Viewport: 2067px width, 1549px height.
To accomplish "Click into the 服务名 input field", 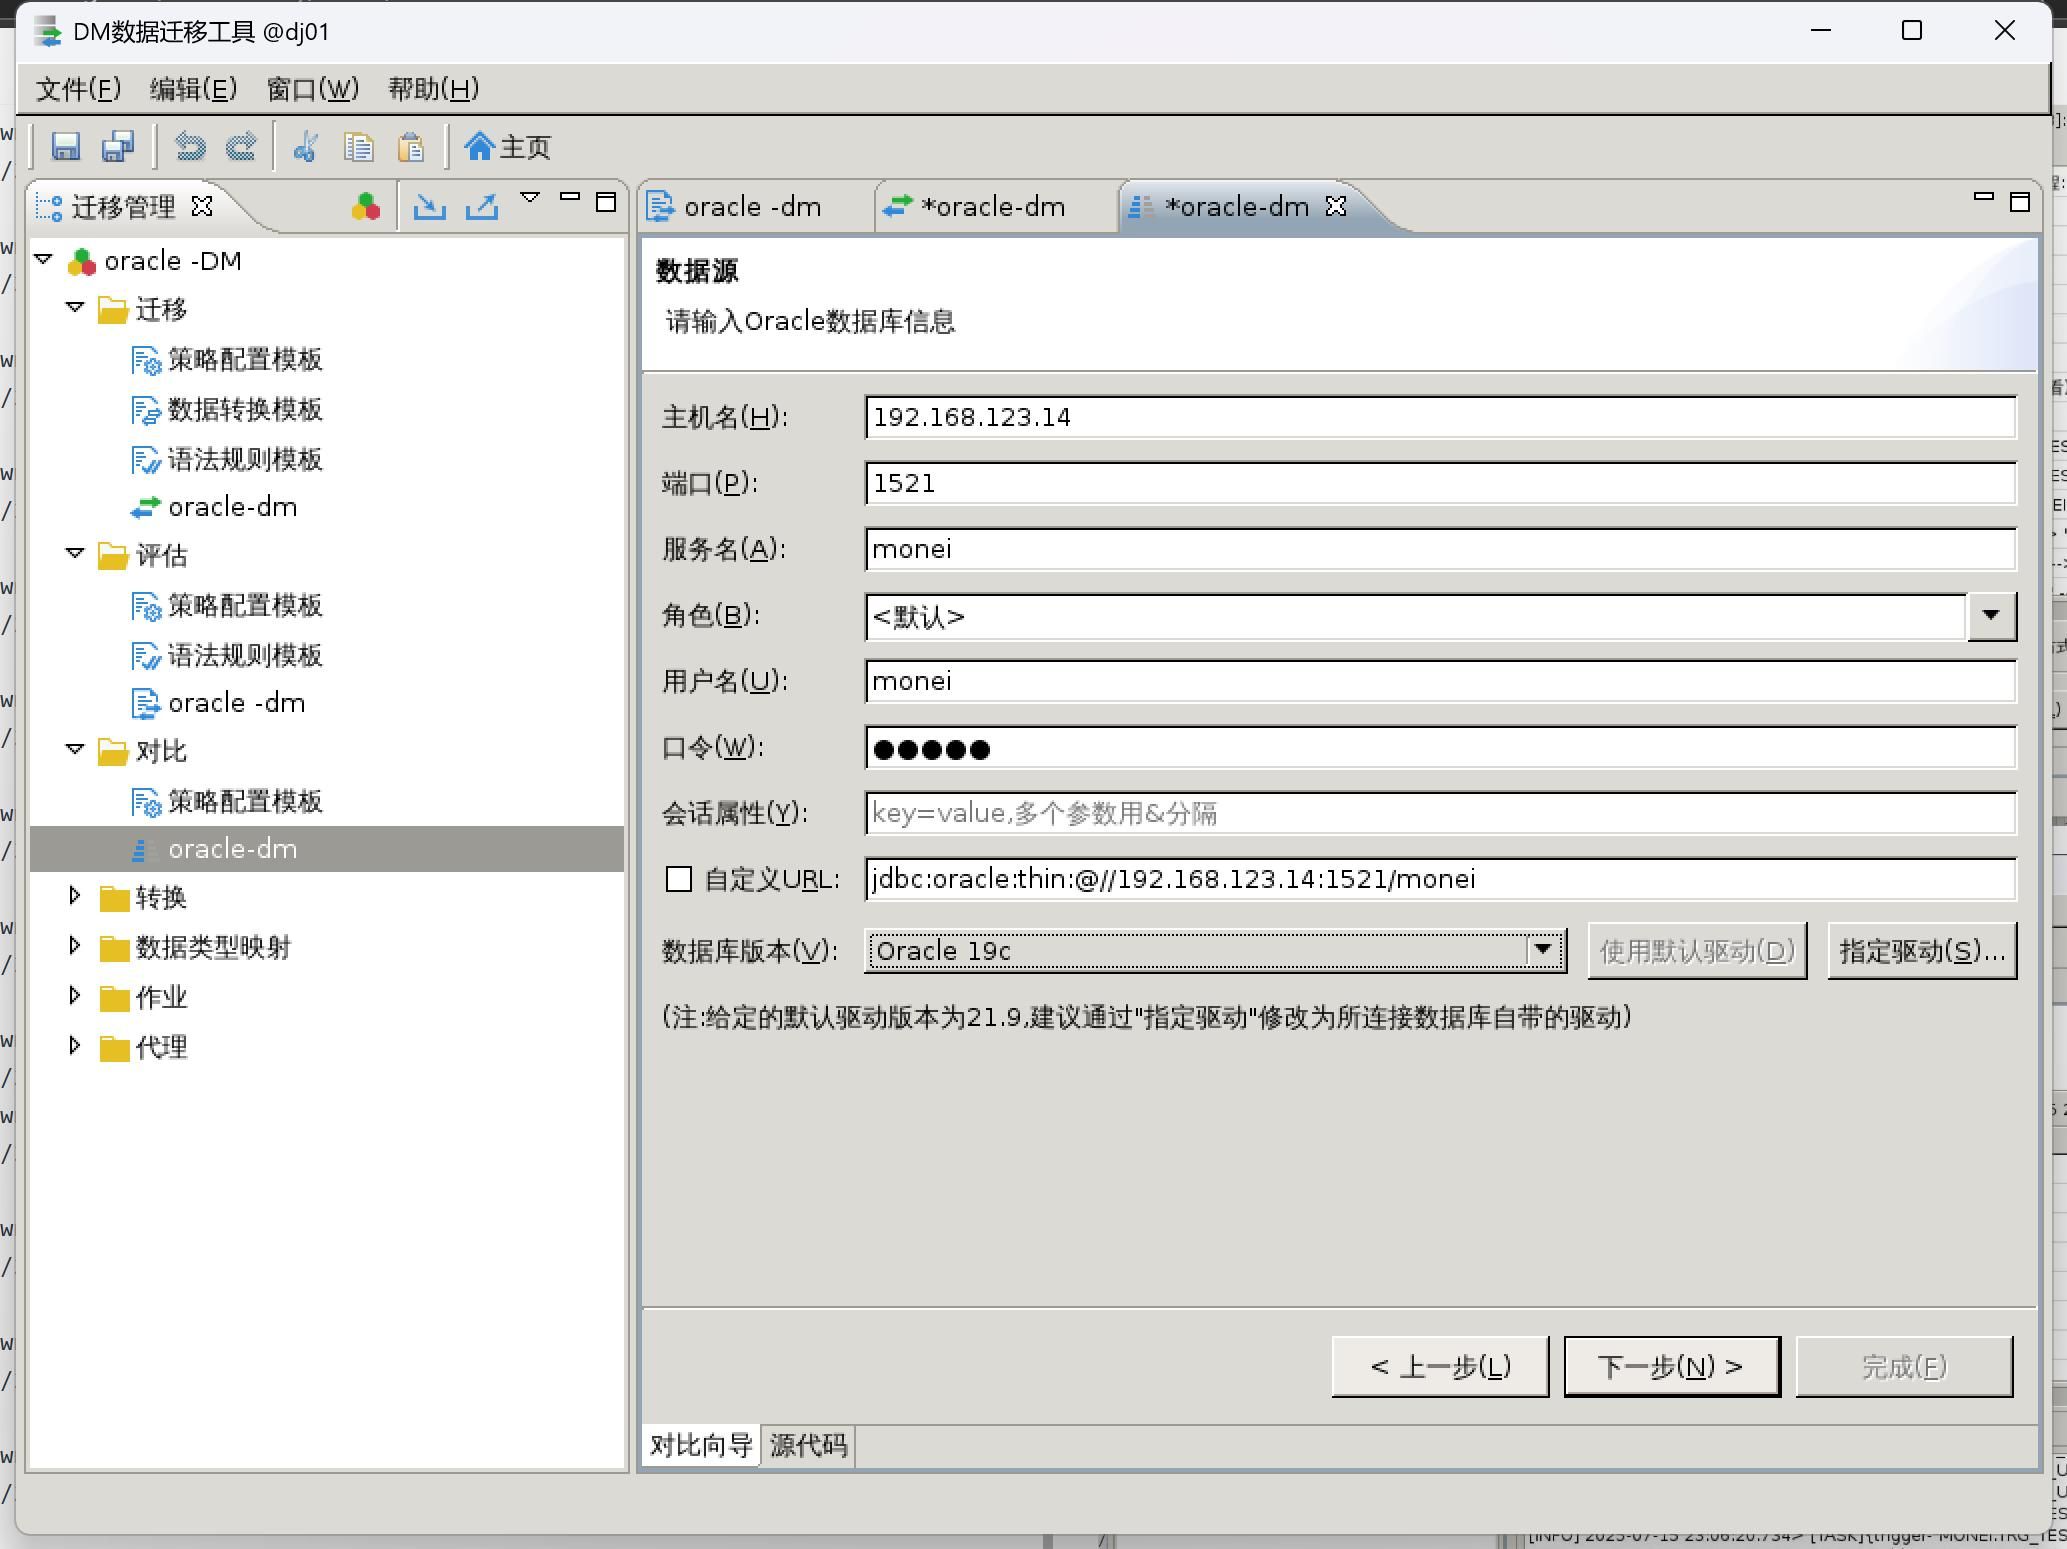I will [x=1439, y=550].
